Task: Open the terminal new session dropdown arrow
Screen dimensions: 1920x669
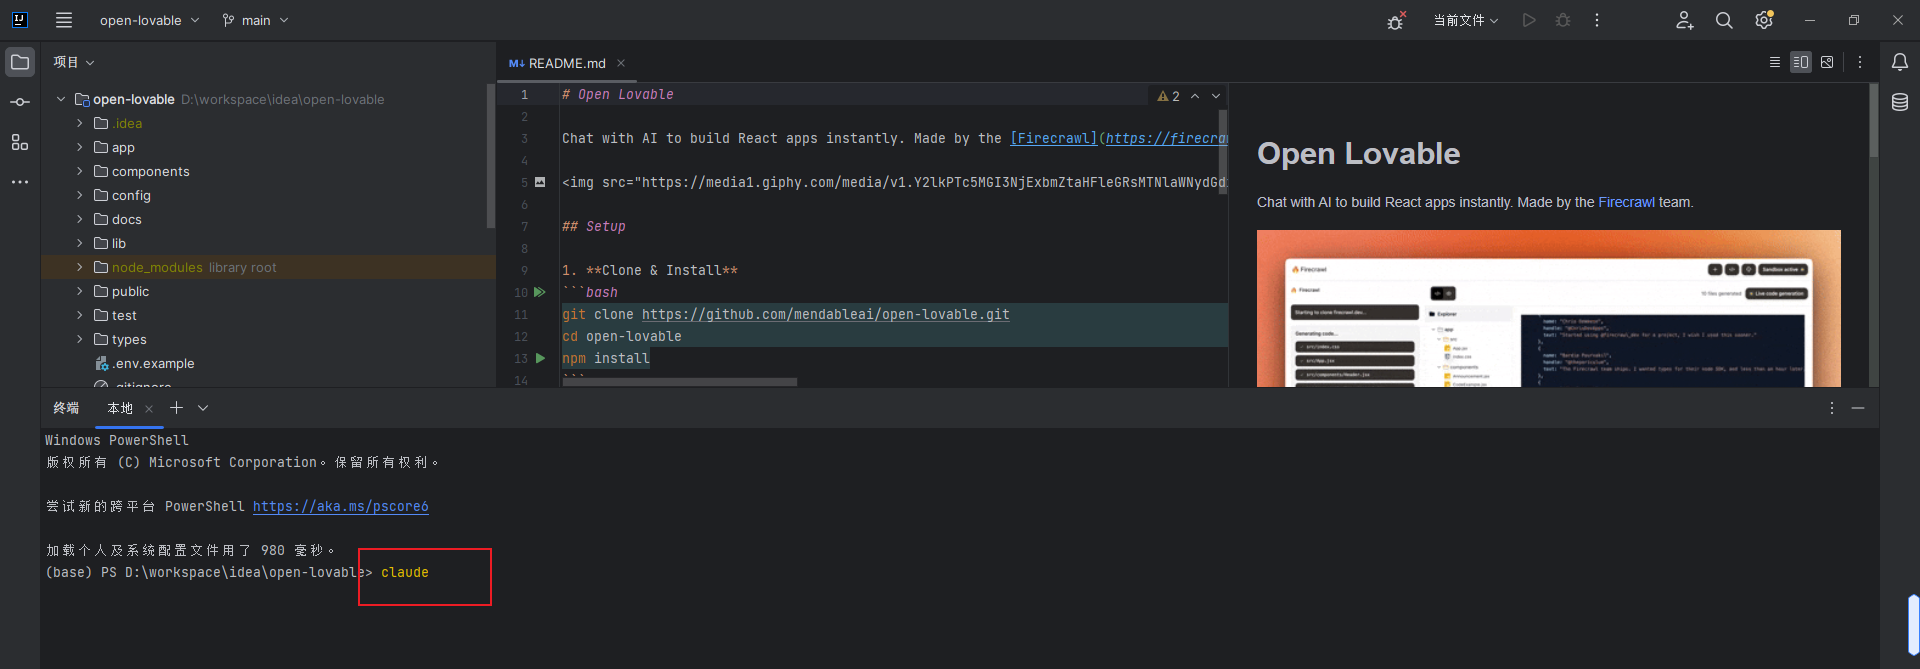Action: 203,408
